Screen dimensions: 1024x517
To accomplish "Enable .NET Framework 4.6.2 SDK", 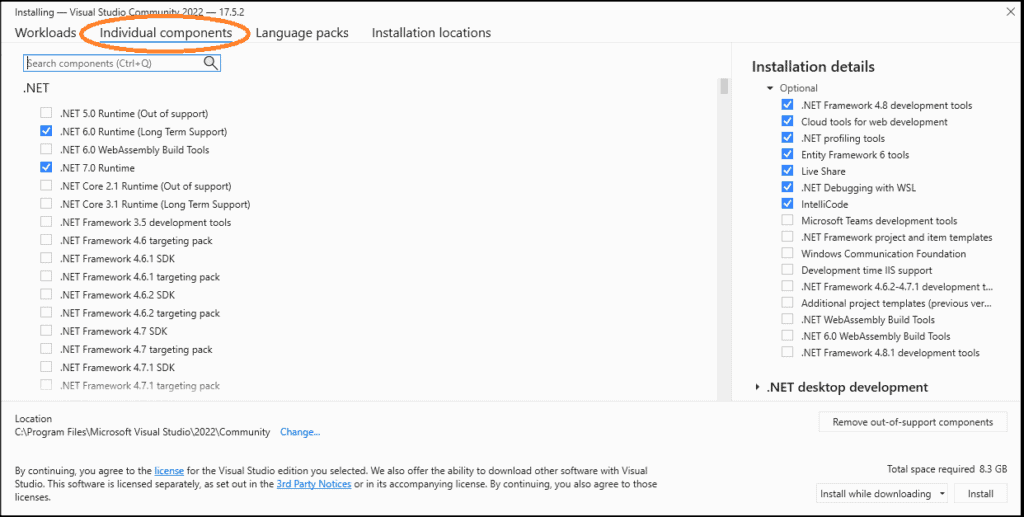I will 46,294.
